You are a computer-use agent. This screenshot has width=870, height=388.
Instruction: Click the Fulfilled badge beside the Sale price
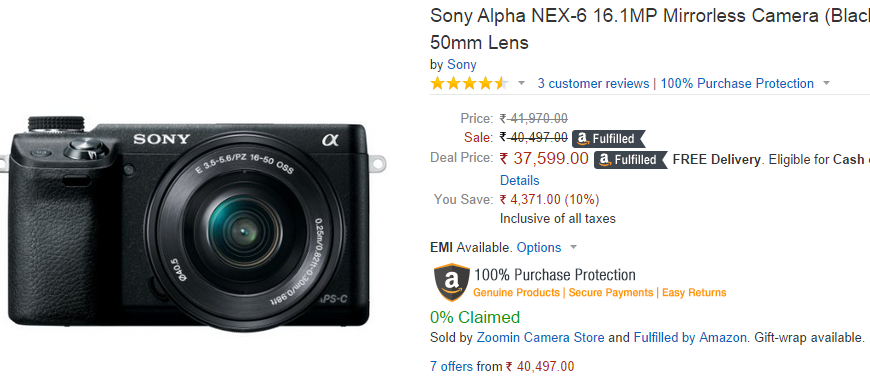pyautogui.click(x=609, y=138)
